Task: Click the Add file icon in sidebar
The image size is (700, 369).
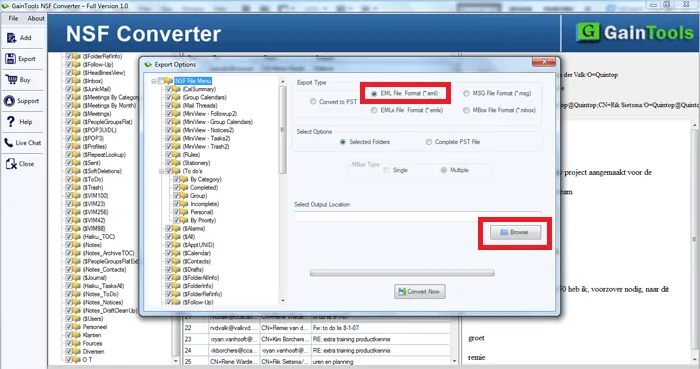Action: click(x=11, y=38)
